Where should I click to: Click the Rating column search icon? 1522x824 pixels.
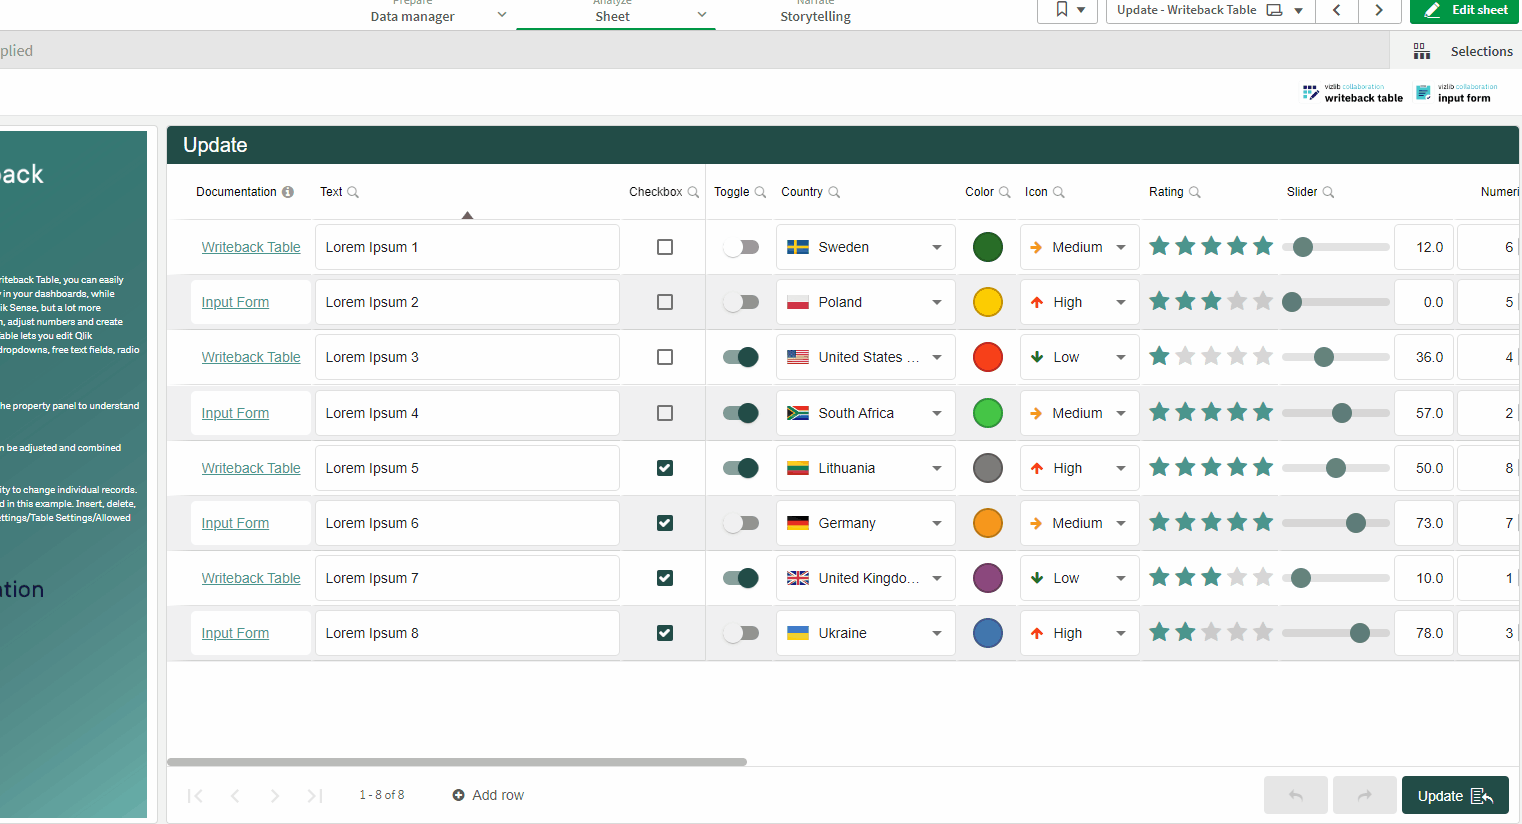coord(1195,192)
